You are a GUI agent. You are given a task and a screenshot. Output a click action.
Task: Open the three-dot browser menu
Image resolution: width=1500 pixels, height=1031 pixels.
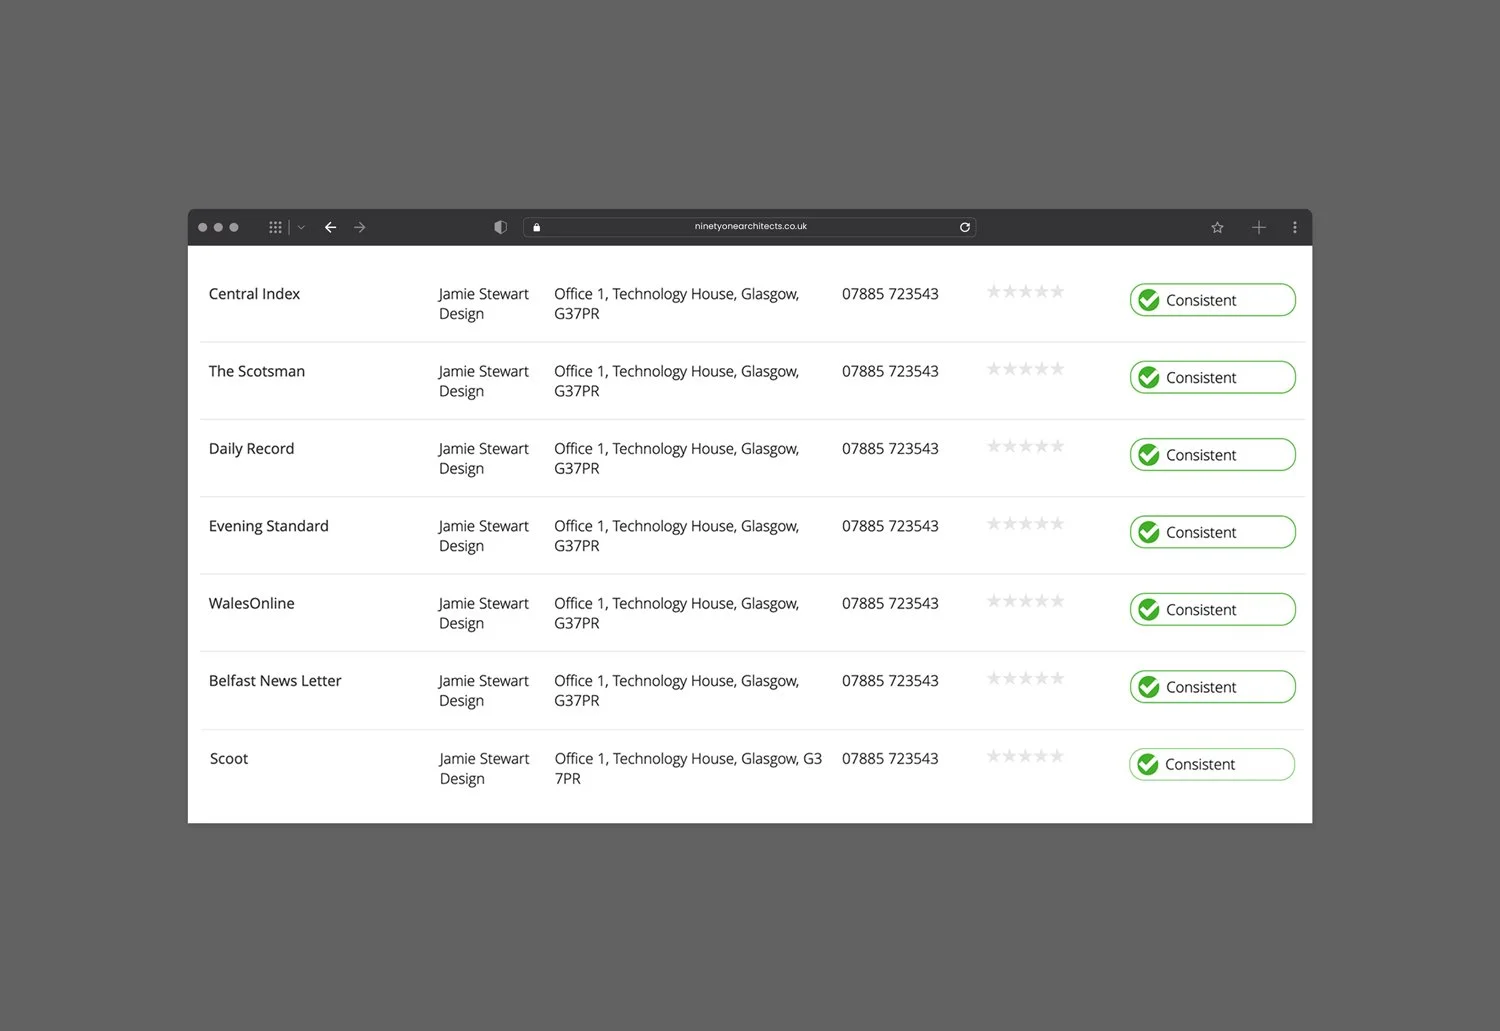pos(1295,228)
